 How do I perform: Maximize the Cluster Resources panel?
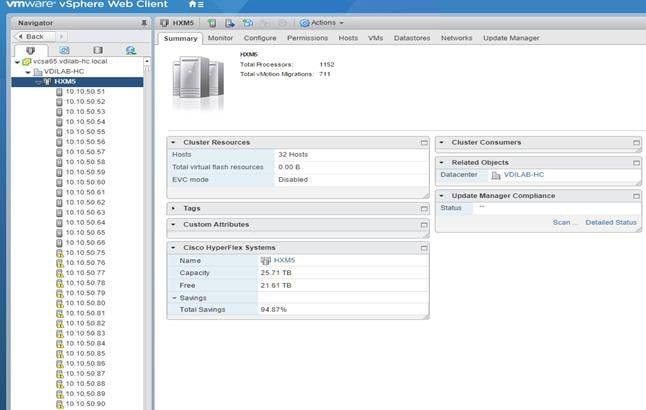[424, 143]
